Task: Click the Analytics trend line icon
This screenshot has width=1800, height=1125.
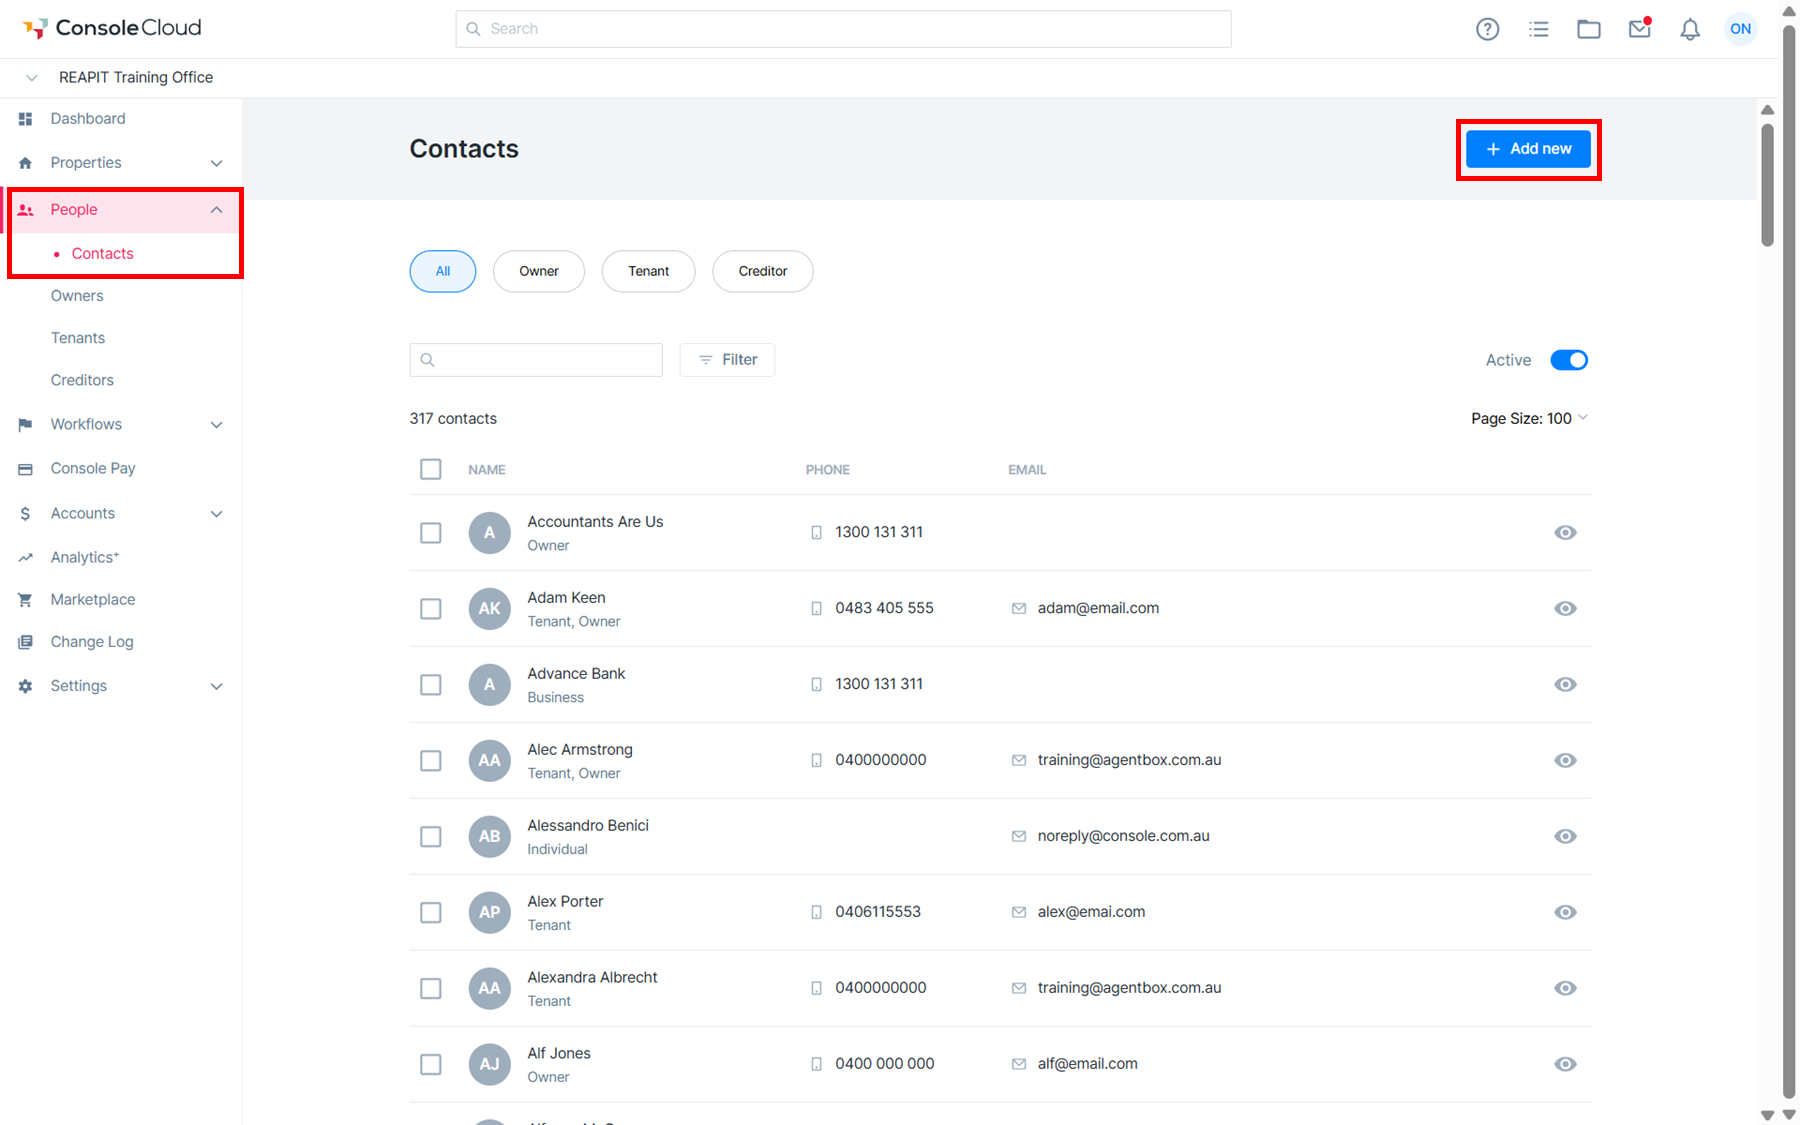Action: (25, 558)
